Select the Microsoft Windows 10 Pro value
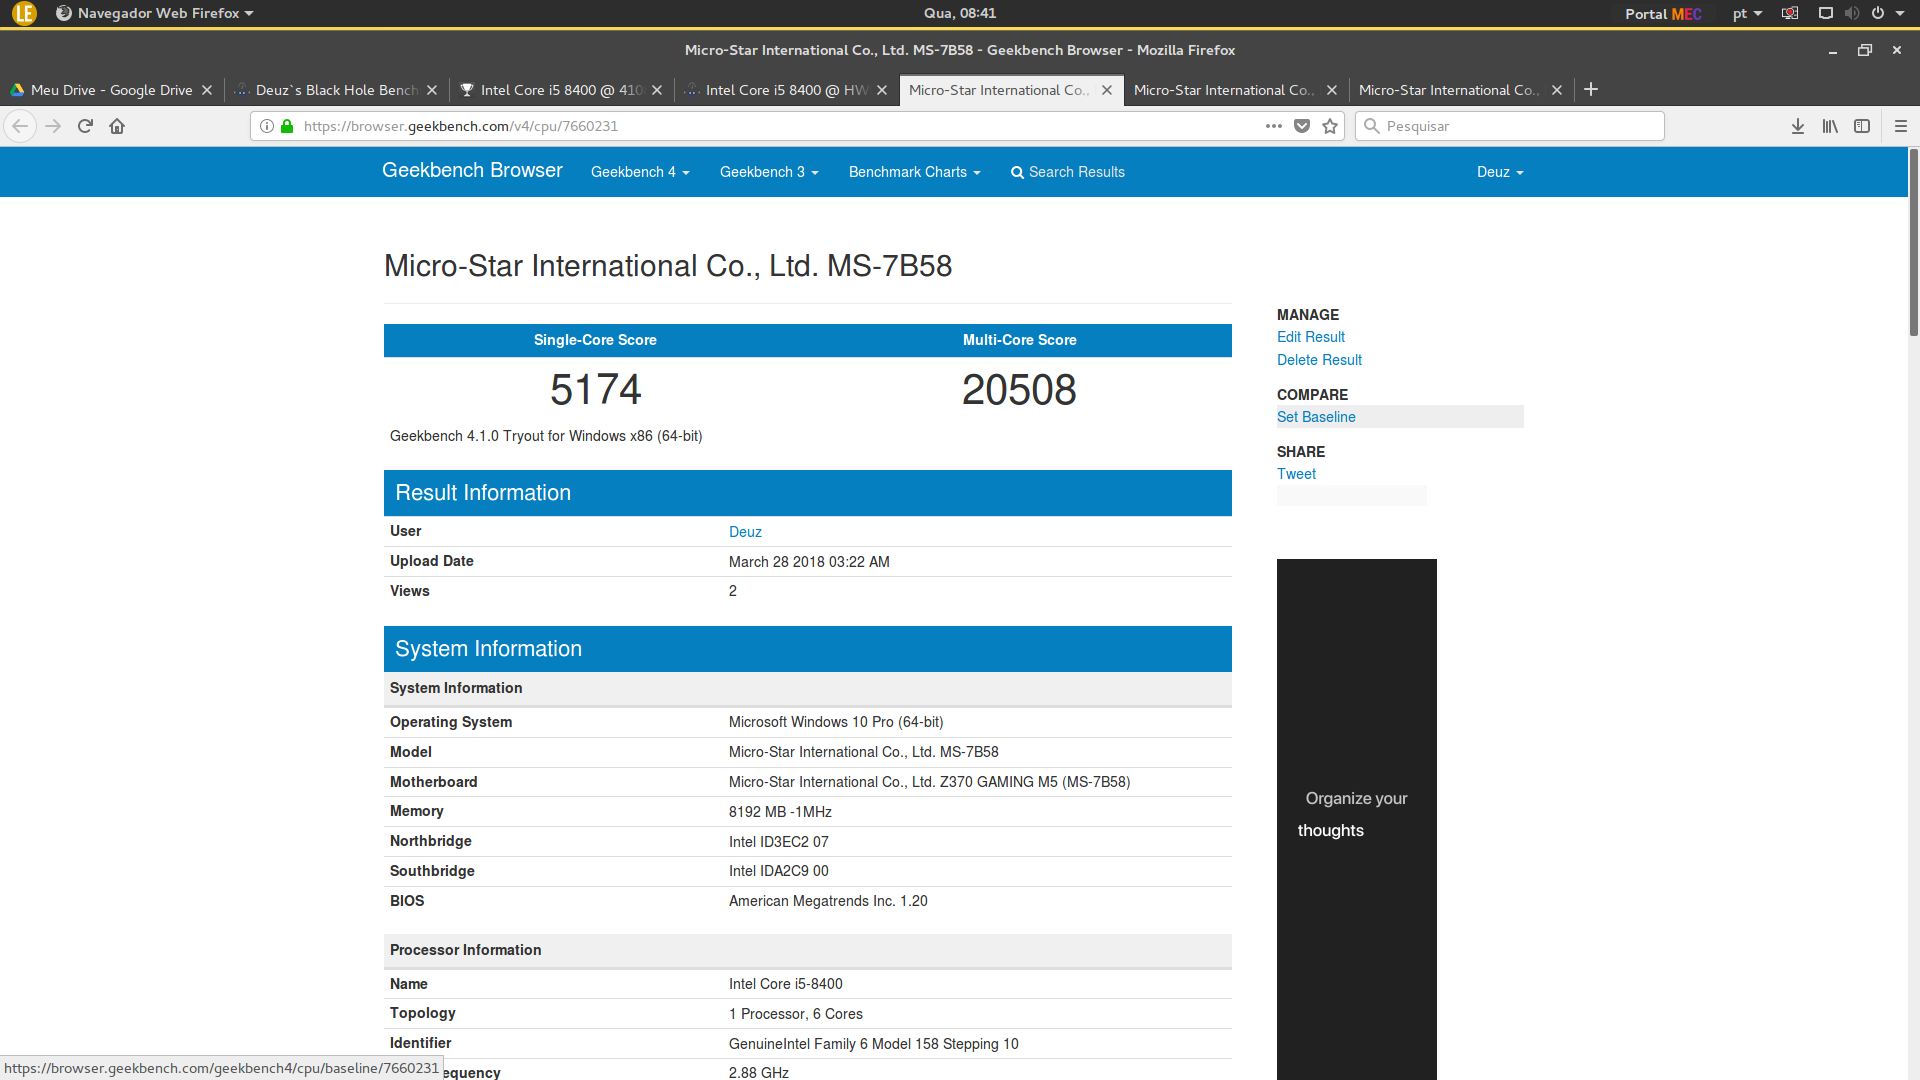Screen dimensions: 1920x1080 click(x=835, y=722)
